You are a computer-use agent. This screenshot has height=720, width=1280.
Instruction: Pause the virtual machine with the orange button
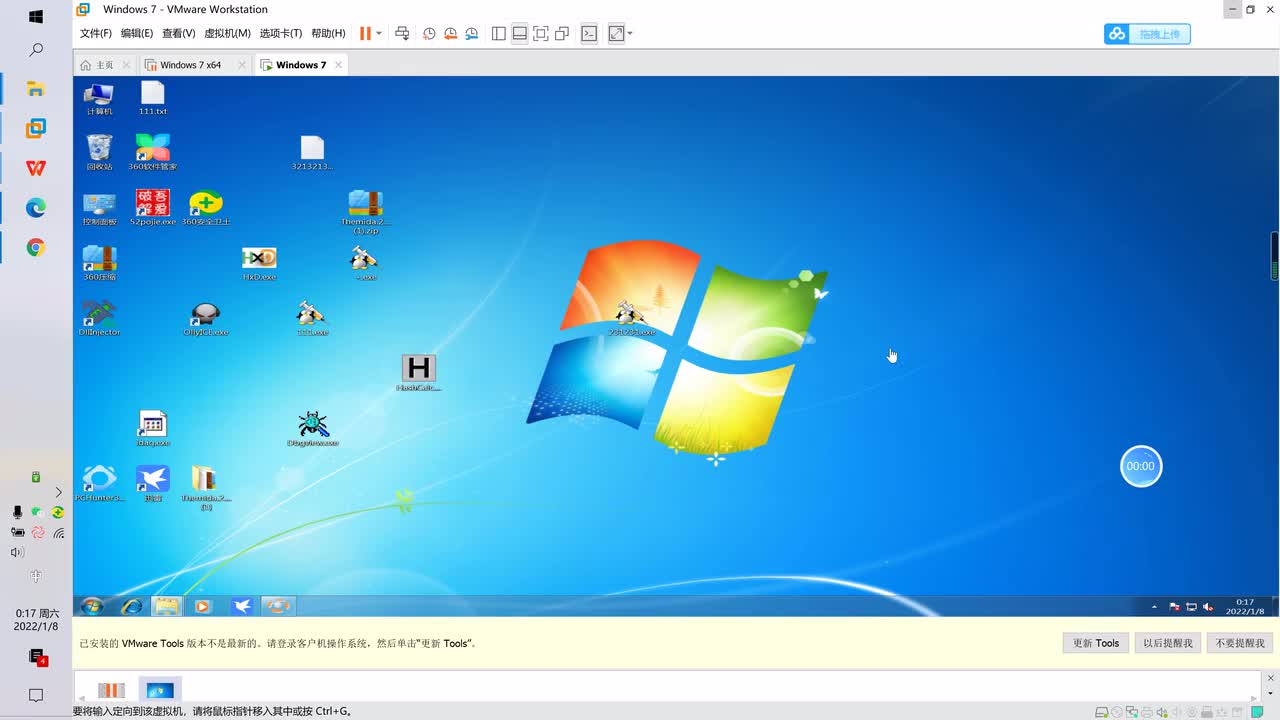[365, 33]
